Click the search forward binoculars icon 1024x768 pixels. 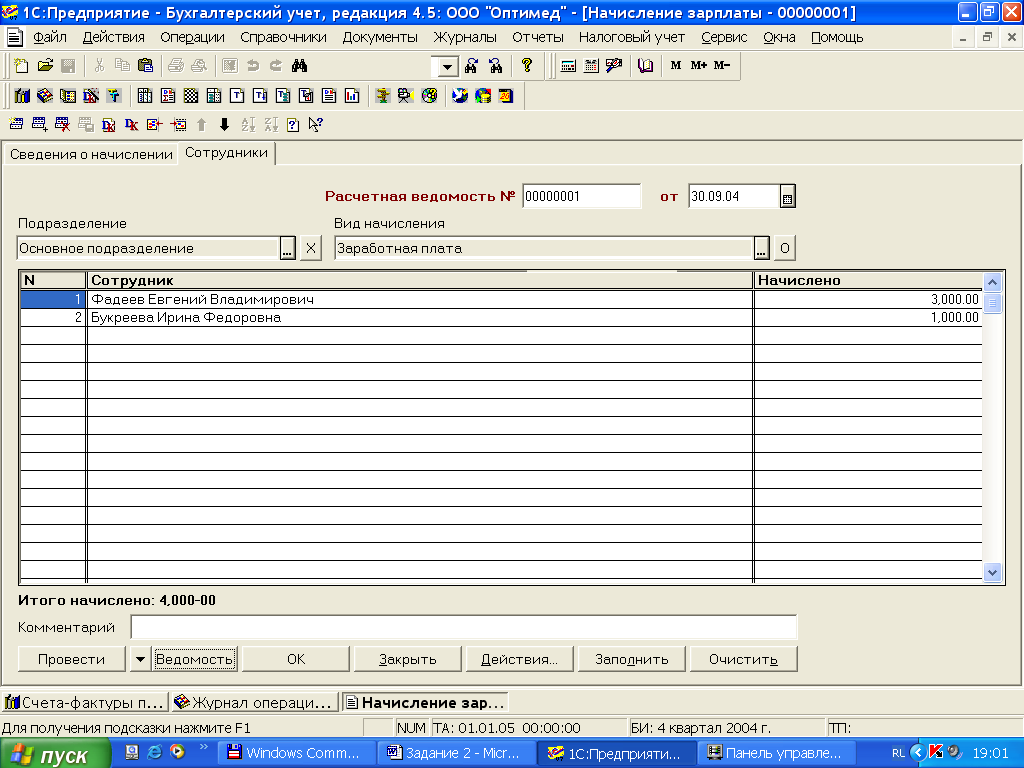(x=472, y=65)
